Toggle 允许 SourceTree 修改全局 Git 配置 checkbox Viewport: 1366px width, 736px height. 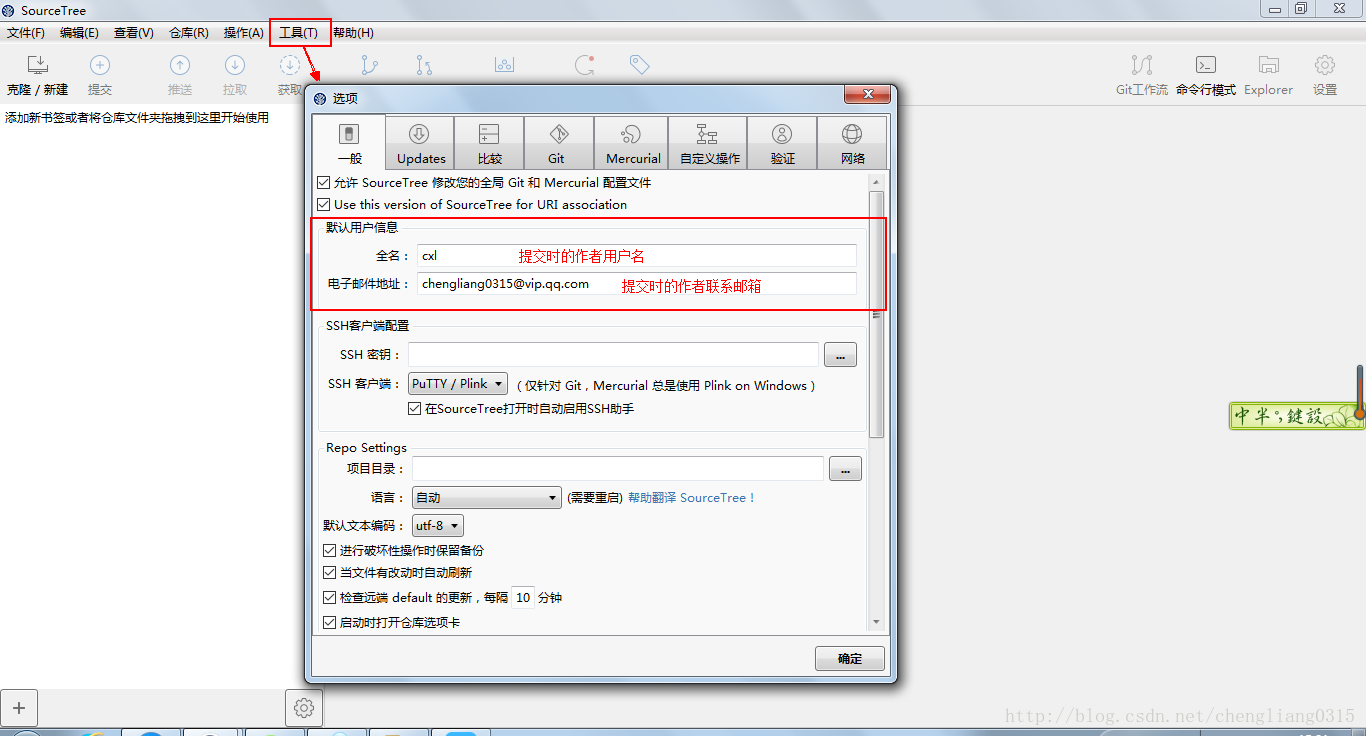[323, 183]
